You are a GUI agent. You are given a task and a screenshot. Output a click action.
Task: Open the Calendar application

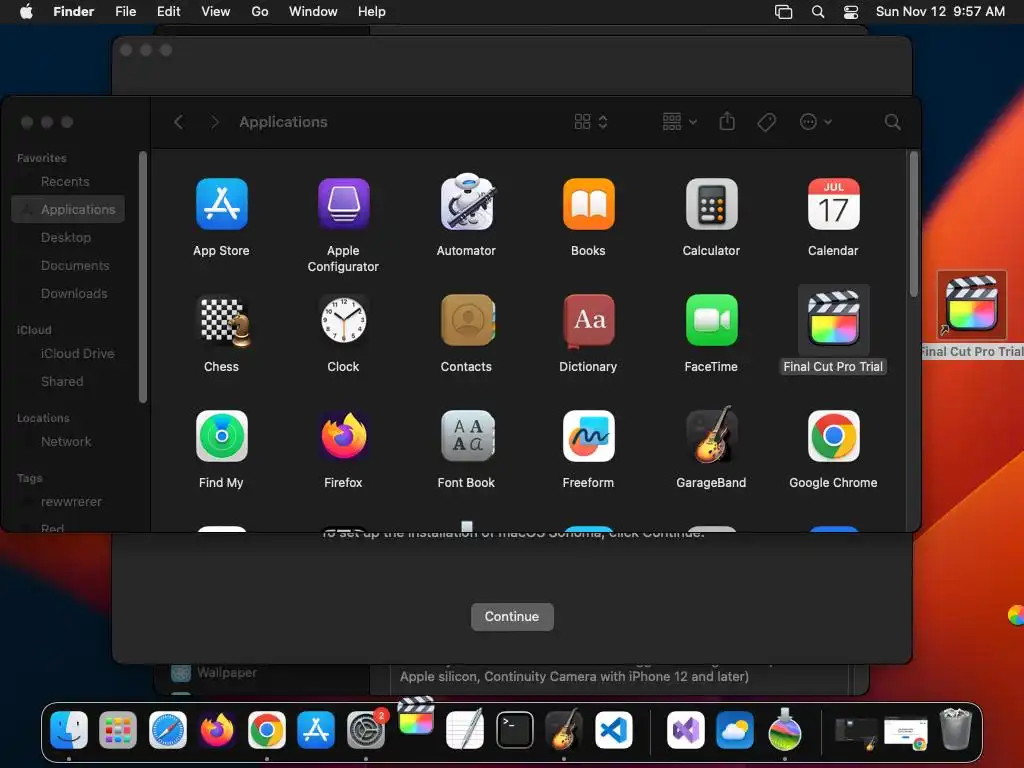pos(833,204)
